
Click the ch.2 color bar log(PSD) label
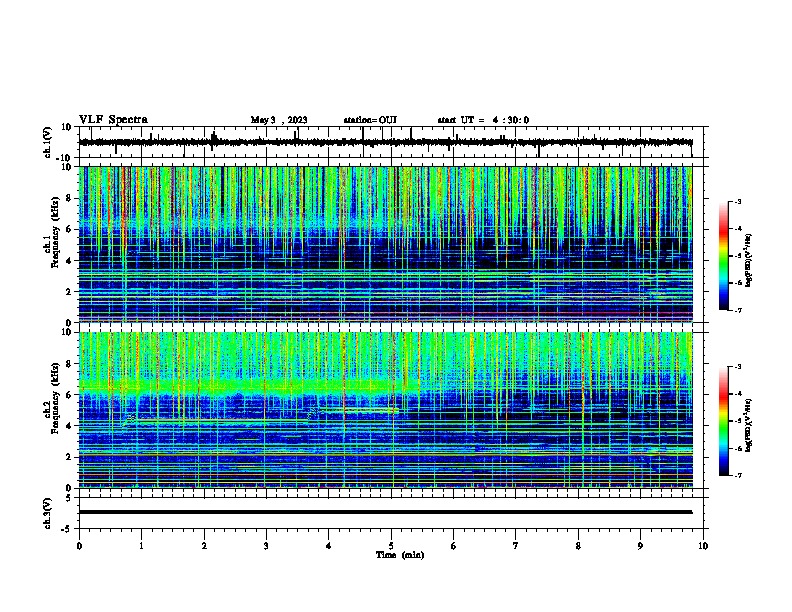point(749,425)
